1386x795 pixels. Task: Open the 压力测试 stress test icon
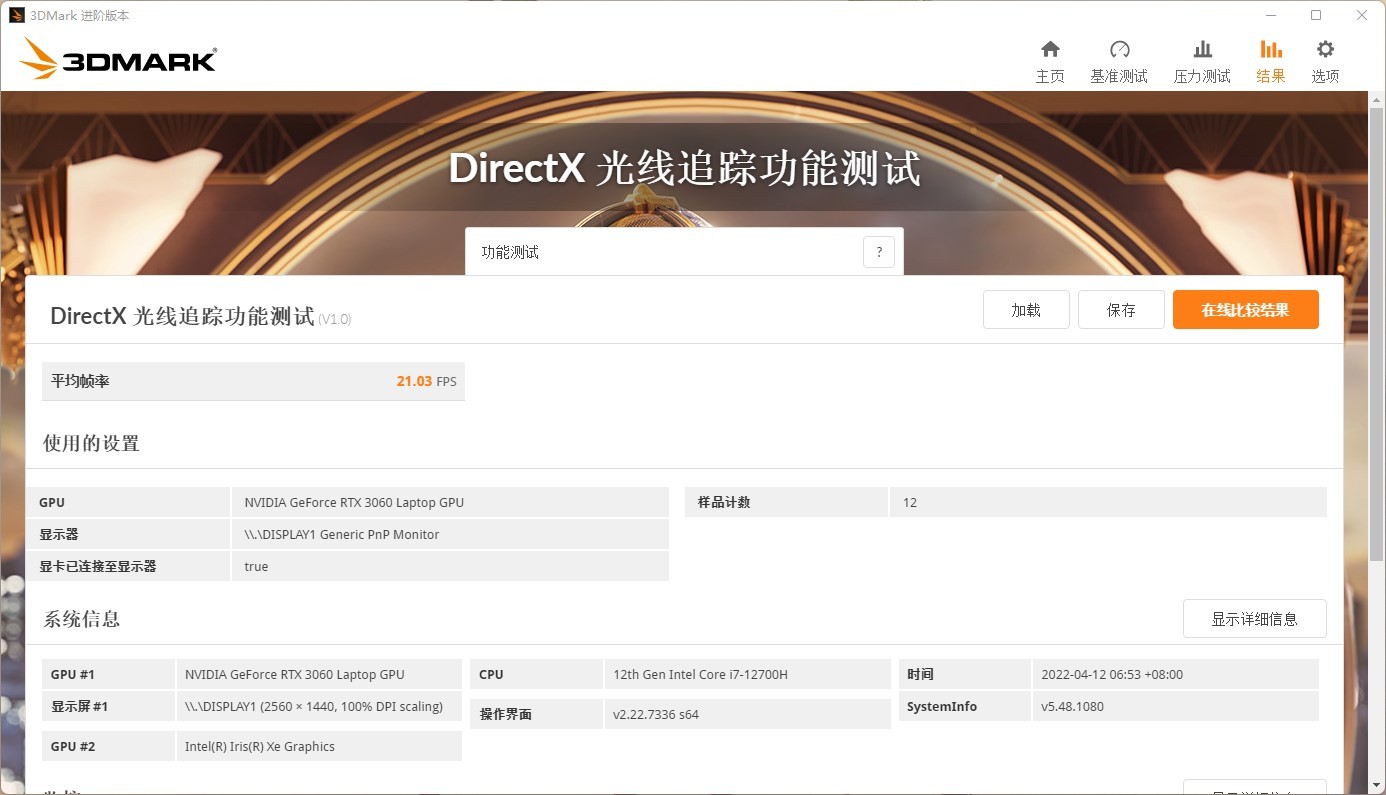click(1202, 50)
